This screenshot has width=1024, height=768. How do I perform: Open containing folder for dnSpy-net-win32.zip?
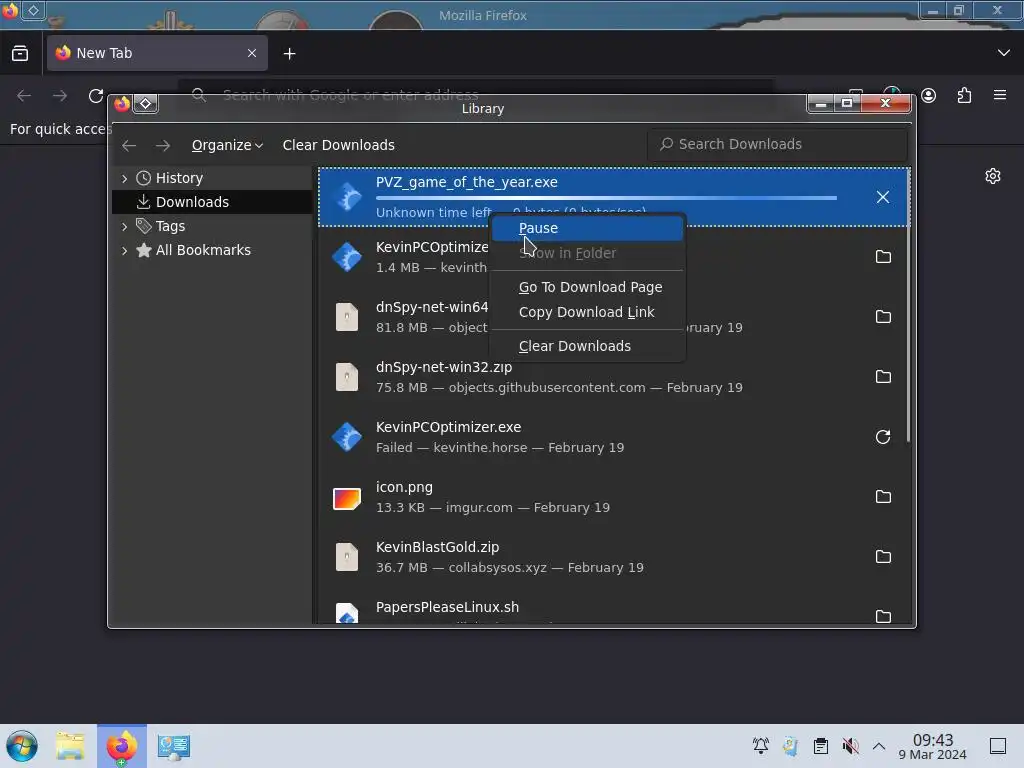[883, 377]
